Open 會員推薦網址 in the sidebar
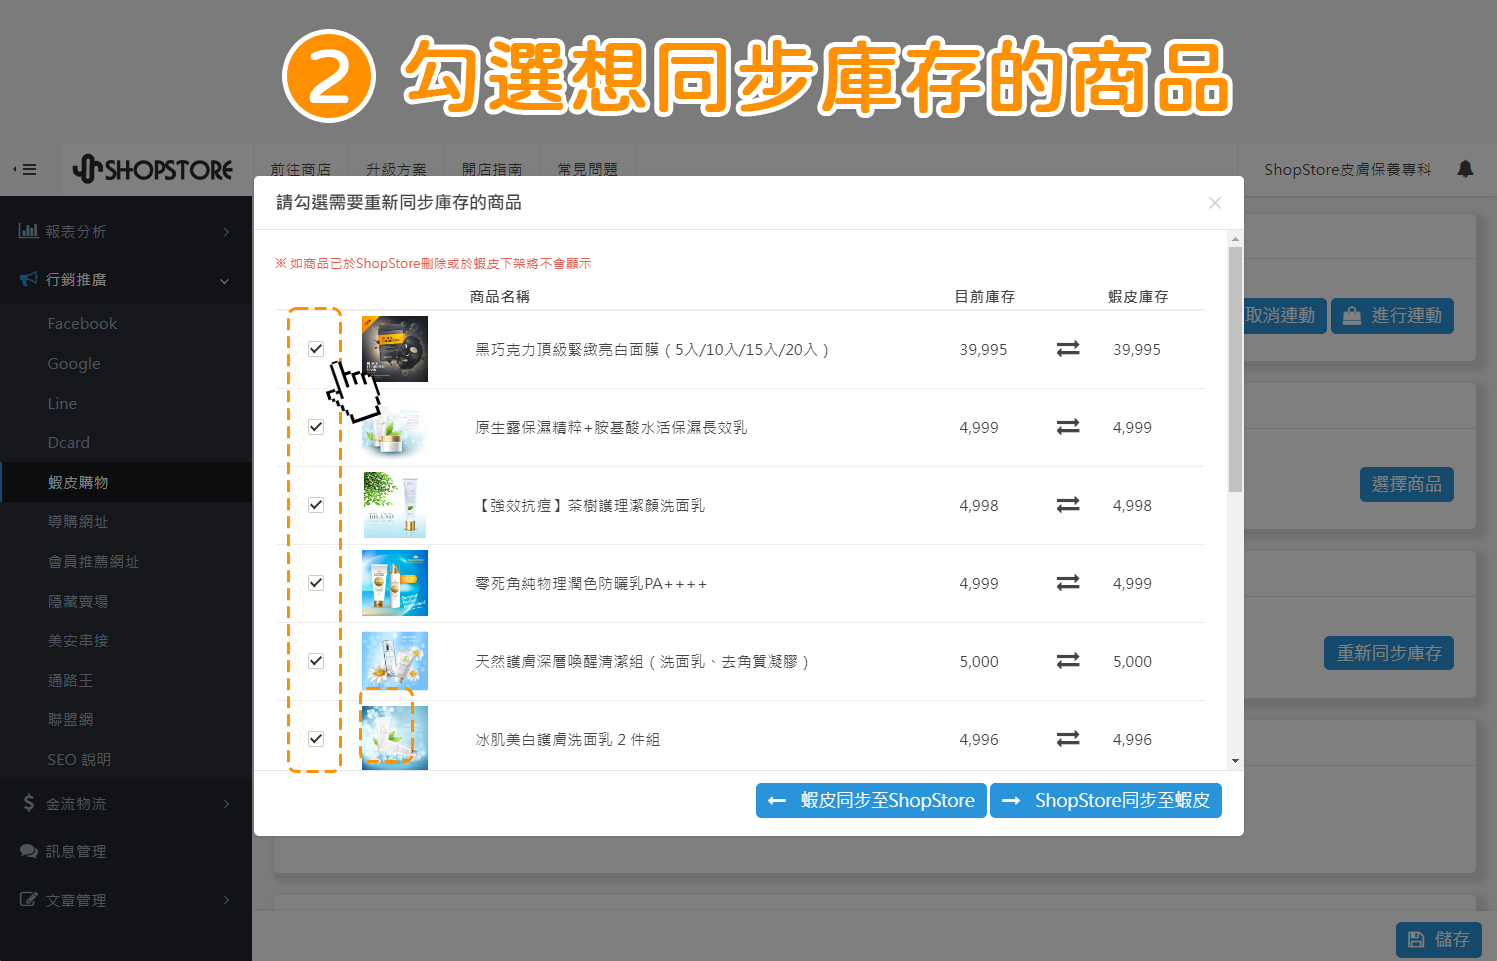The image size is (1497, 961). pyautogui.click(x=94, y=562)
